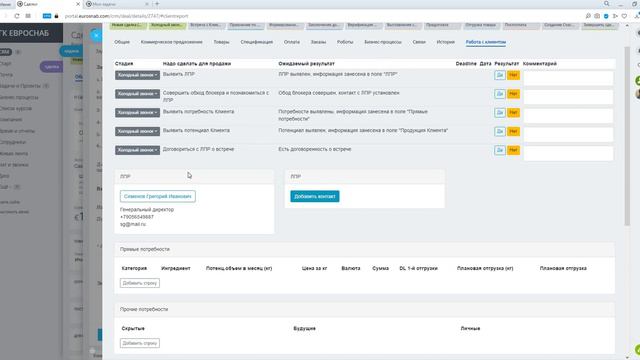Open the "Заказы" tab

(x=318, y=42)
